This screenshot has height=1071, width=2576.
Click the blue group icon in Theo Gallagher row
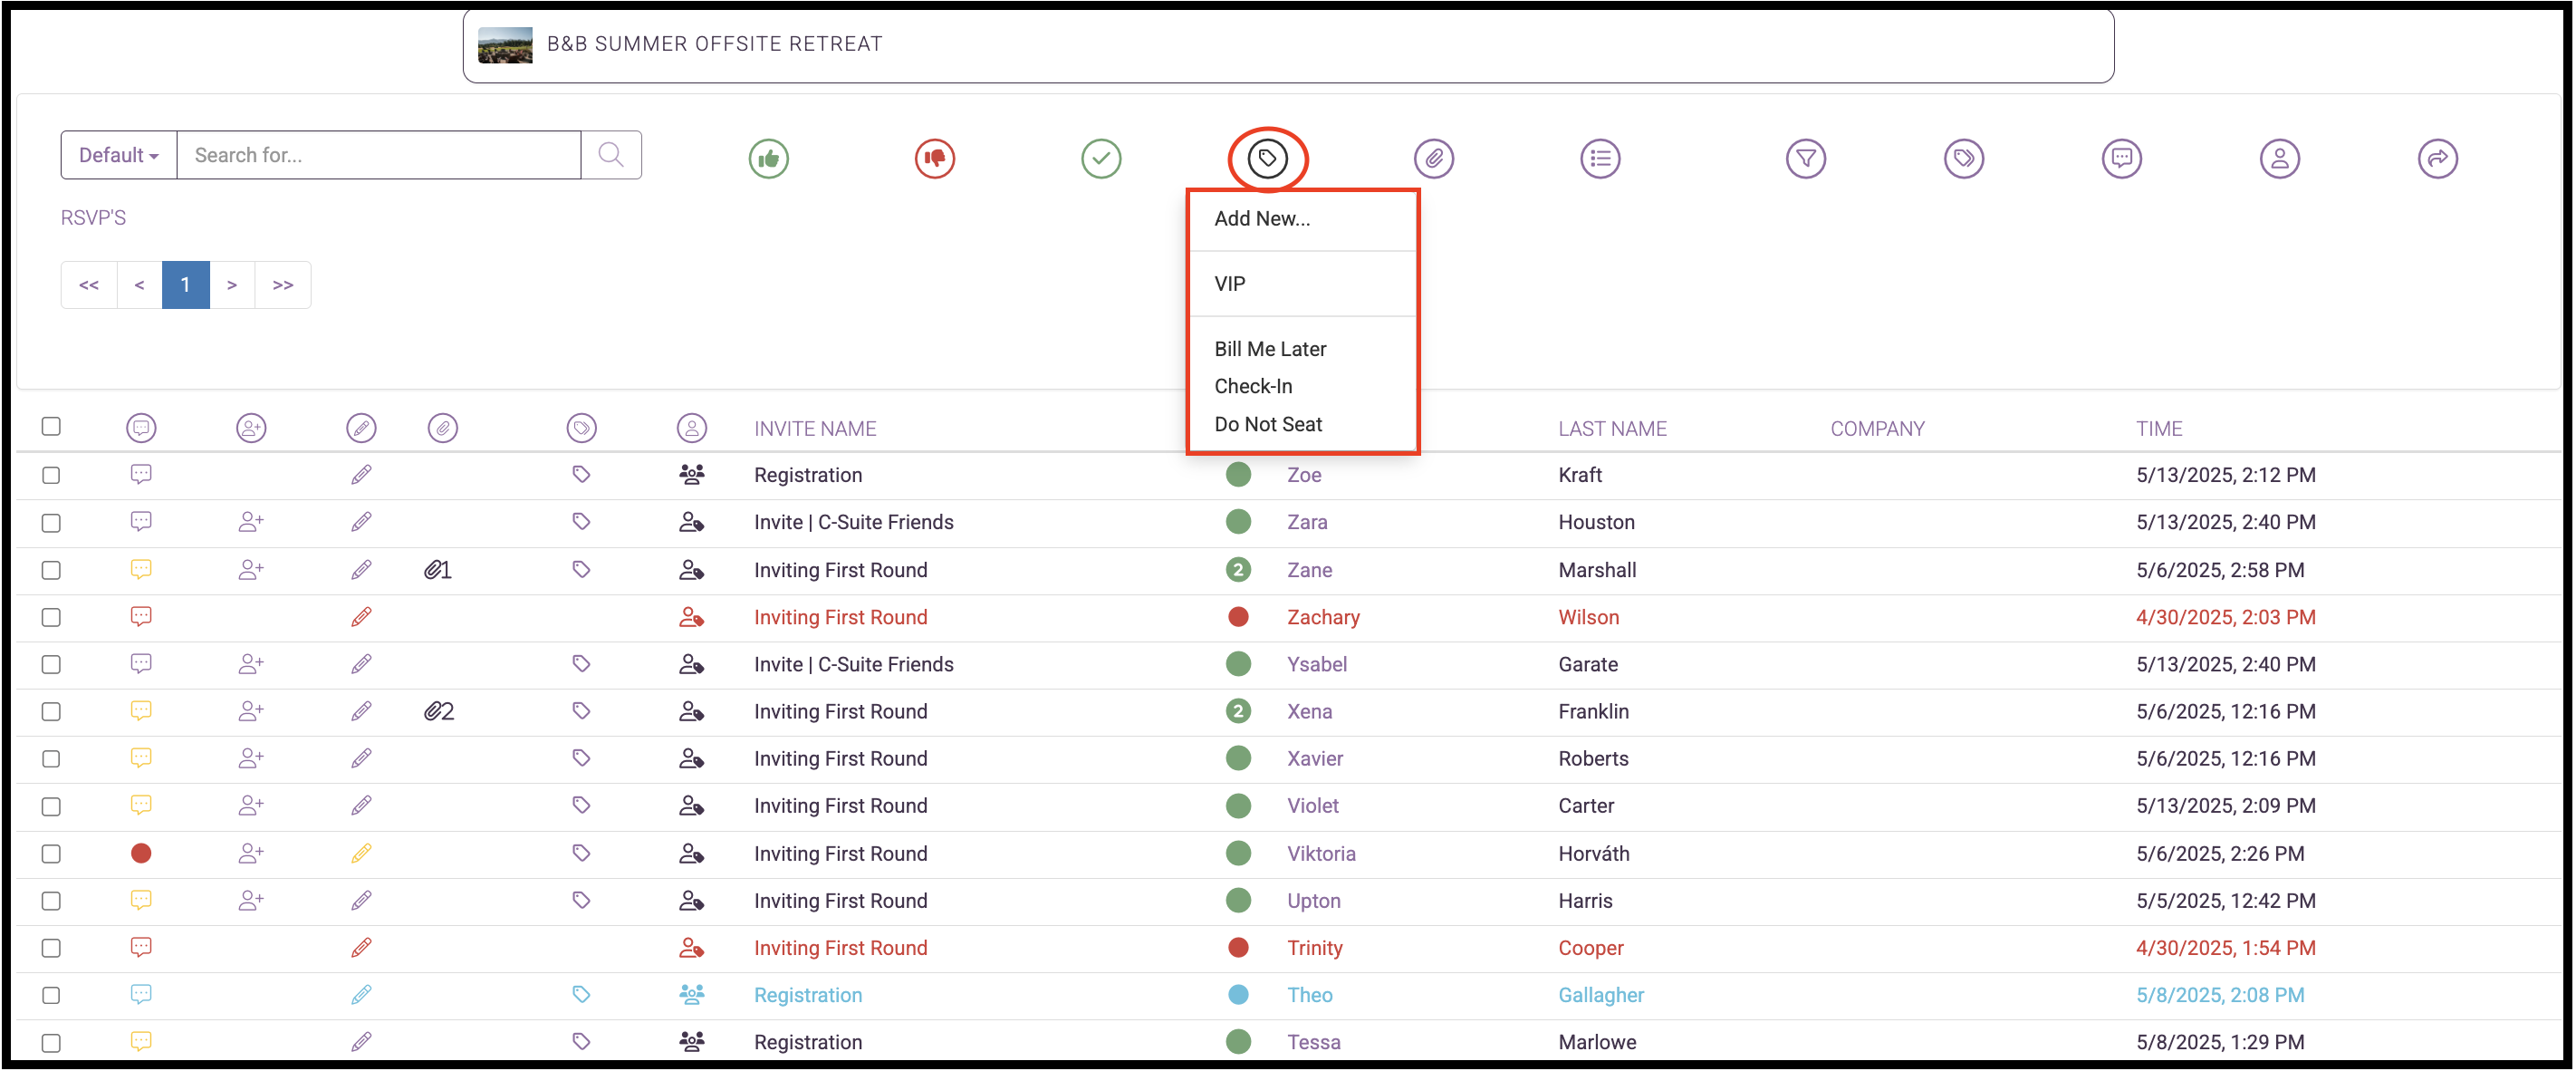pos(691,994)
